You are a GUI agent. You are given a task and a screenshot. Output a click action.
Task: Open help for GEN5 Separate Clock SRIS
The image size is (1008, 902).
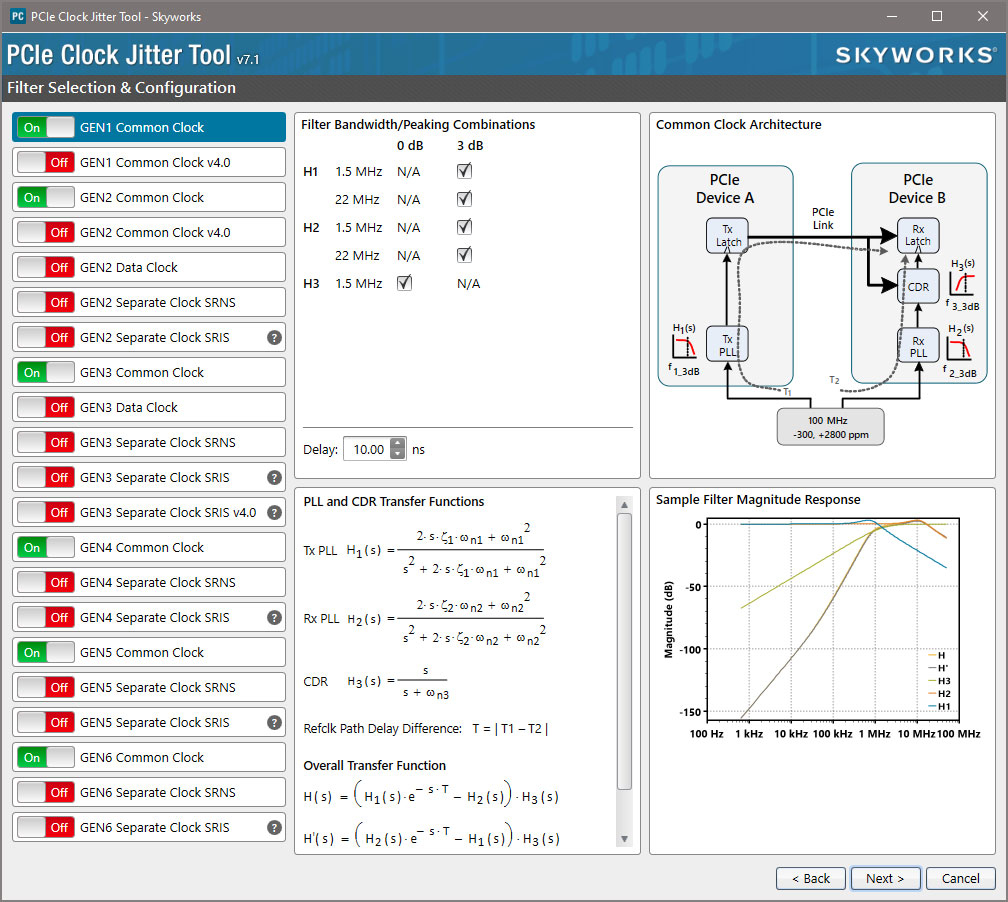274,723
